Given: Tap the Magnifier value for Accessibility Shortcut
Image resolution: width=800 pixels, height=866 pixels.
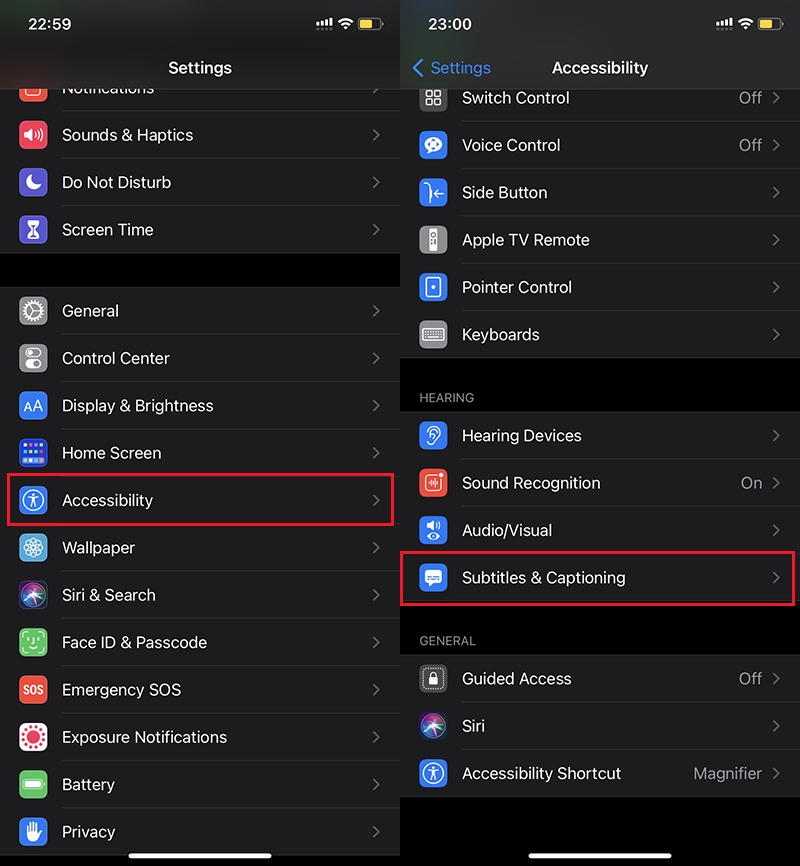Looking at the screenshot, I should pyautogui.click(x=728, y=773).
